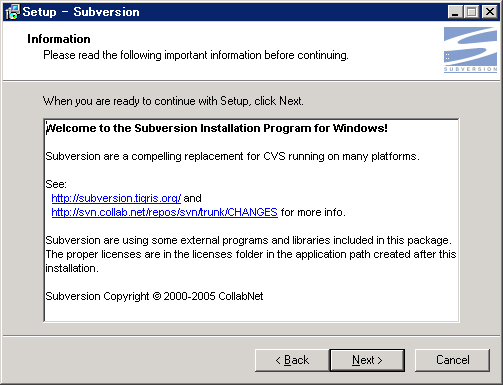Click the Subversion Copyright 2000-2005 CollabNet line
This screenshot has height=385, width=503.
tap(154, 296)
